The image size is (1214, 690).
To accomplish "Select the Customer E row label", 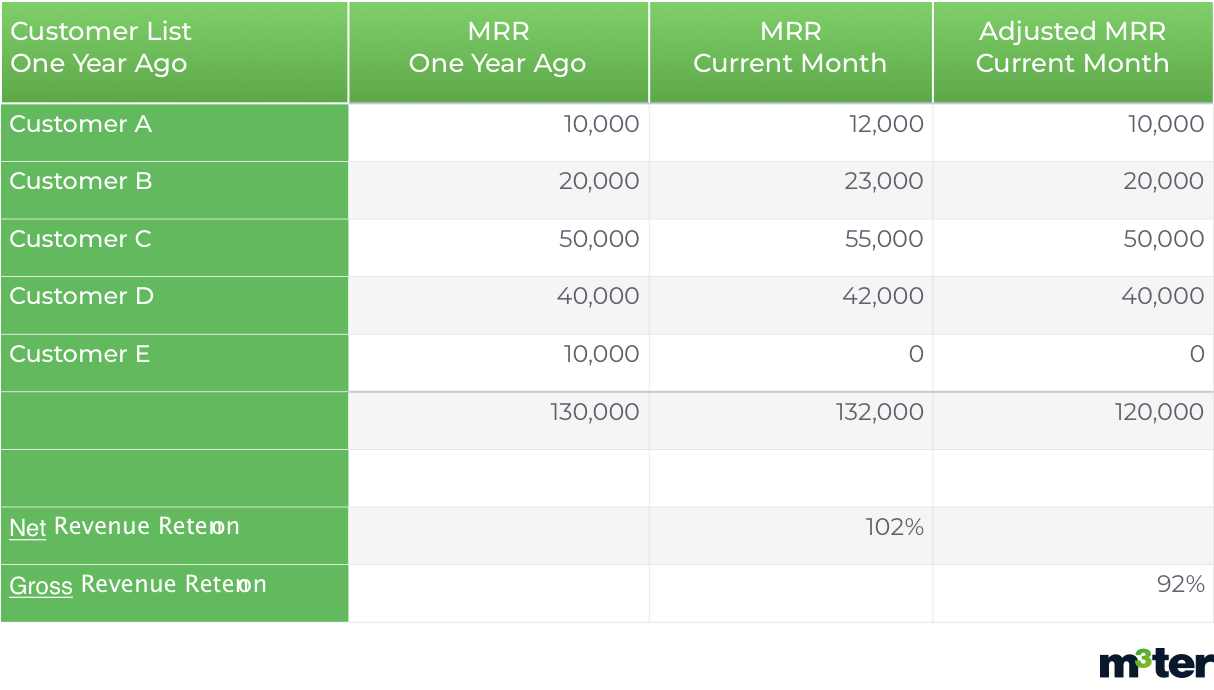I will (x=80, y=355).
